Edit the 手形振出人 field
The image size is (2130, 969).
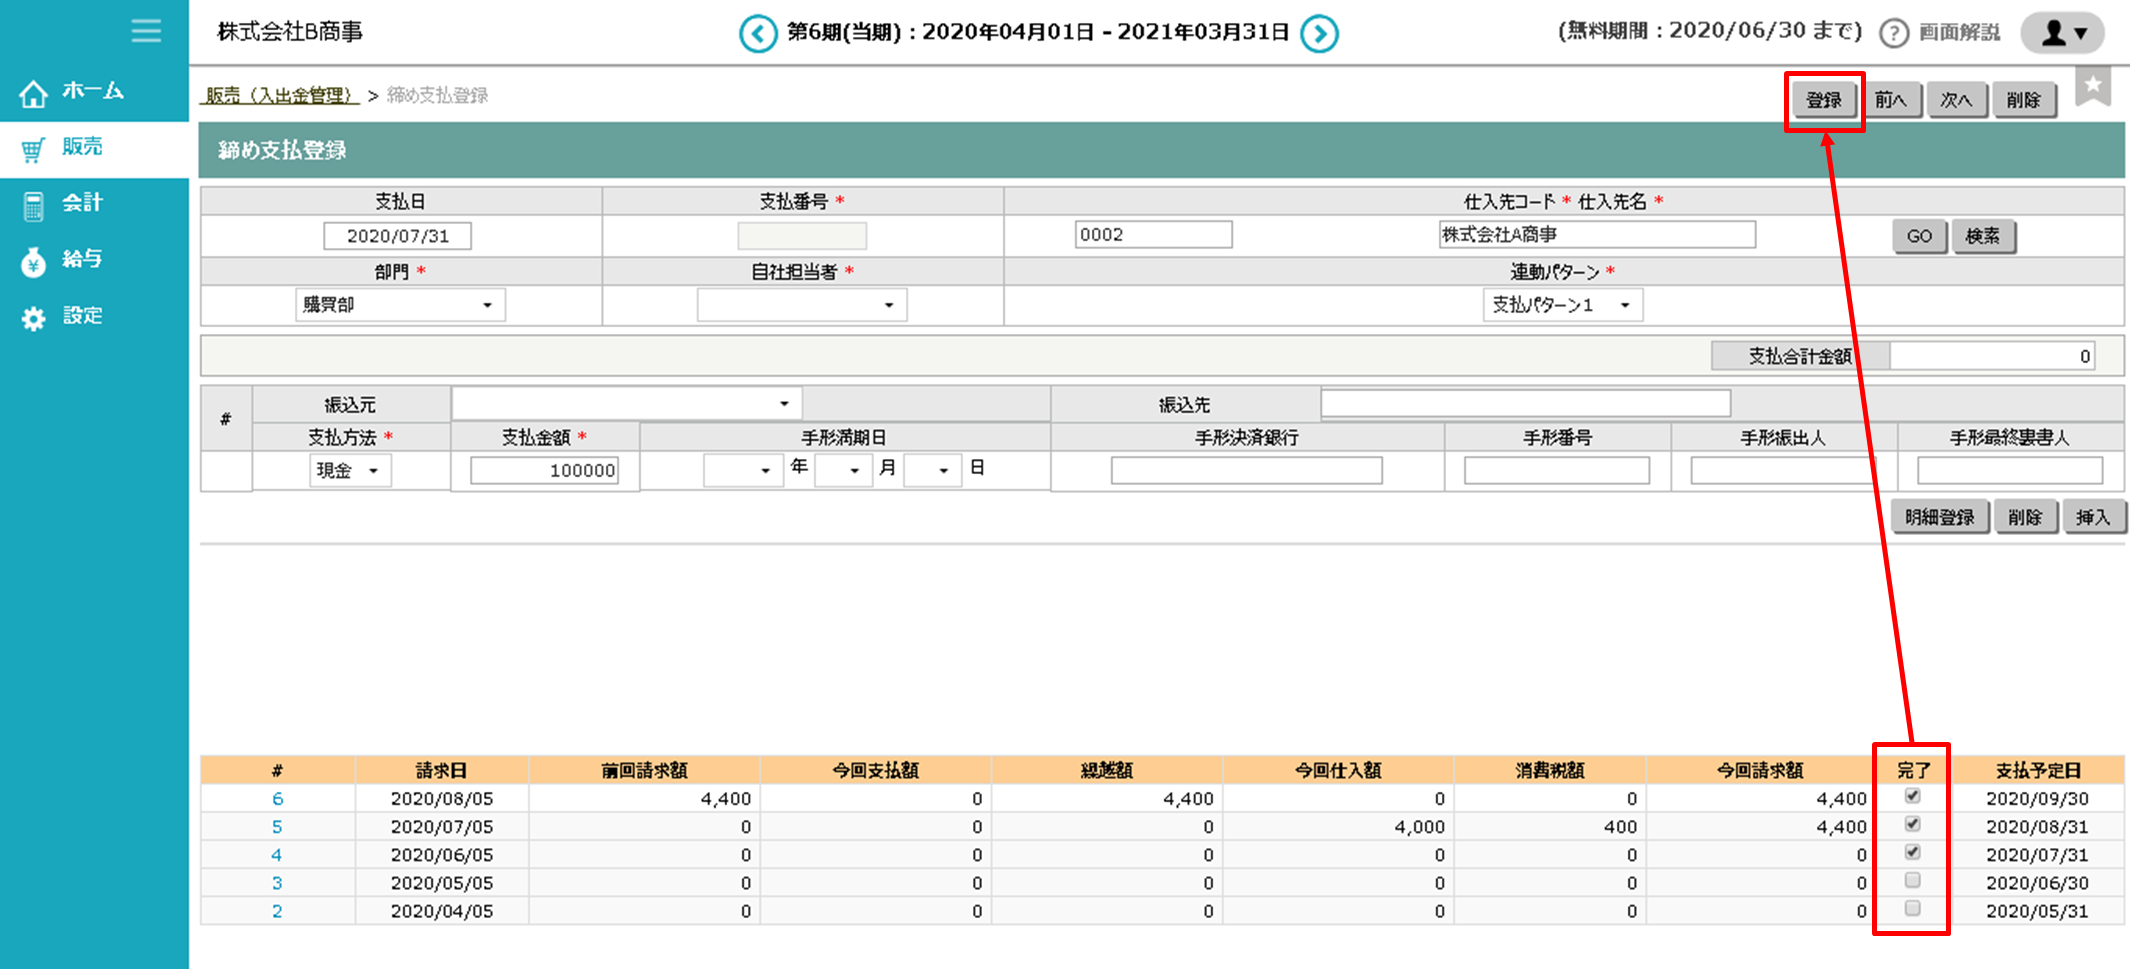pos(1782,471)
